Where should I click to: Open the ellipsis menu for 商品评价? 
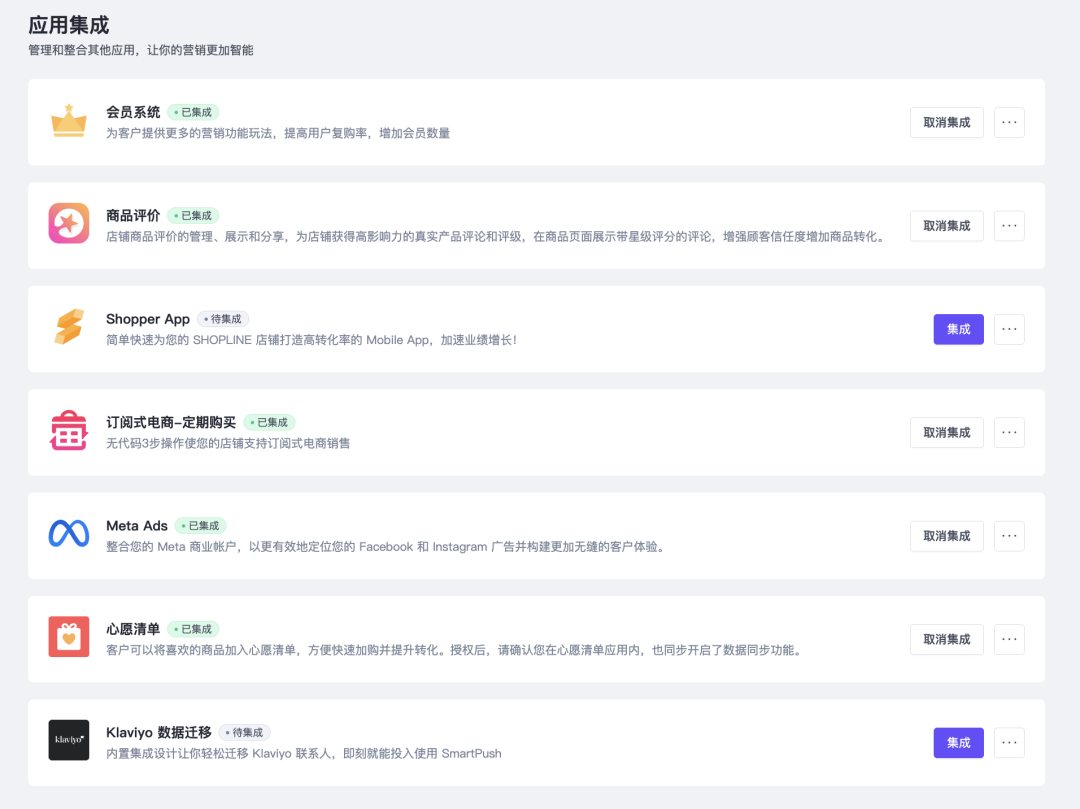tap(1009, 225)
